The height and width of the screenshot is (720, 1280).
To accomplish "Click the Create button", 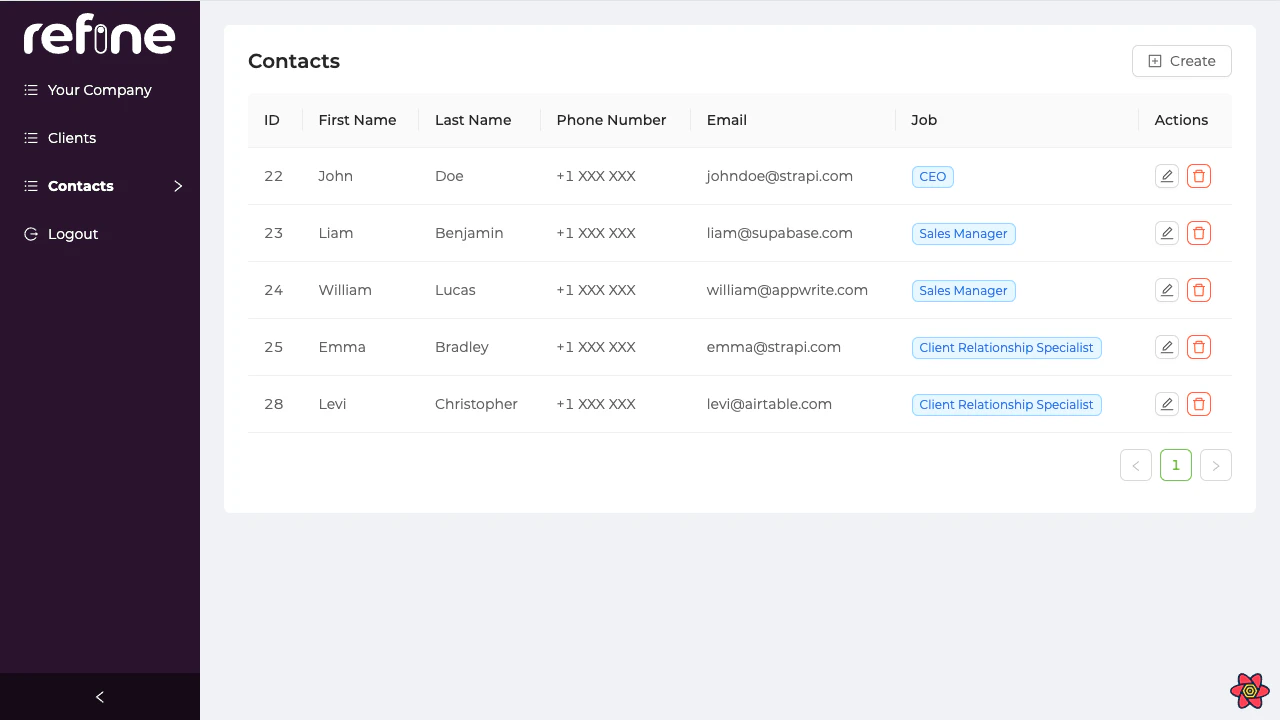I will (x=1181, y=61).
